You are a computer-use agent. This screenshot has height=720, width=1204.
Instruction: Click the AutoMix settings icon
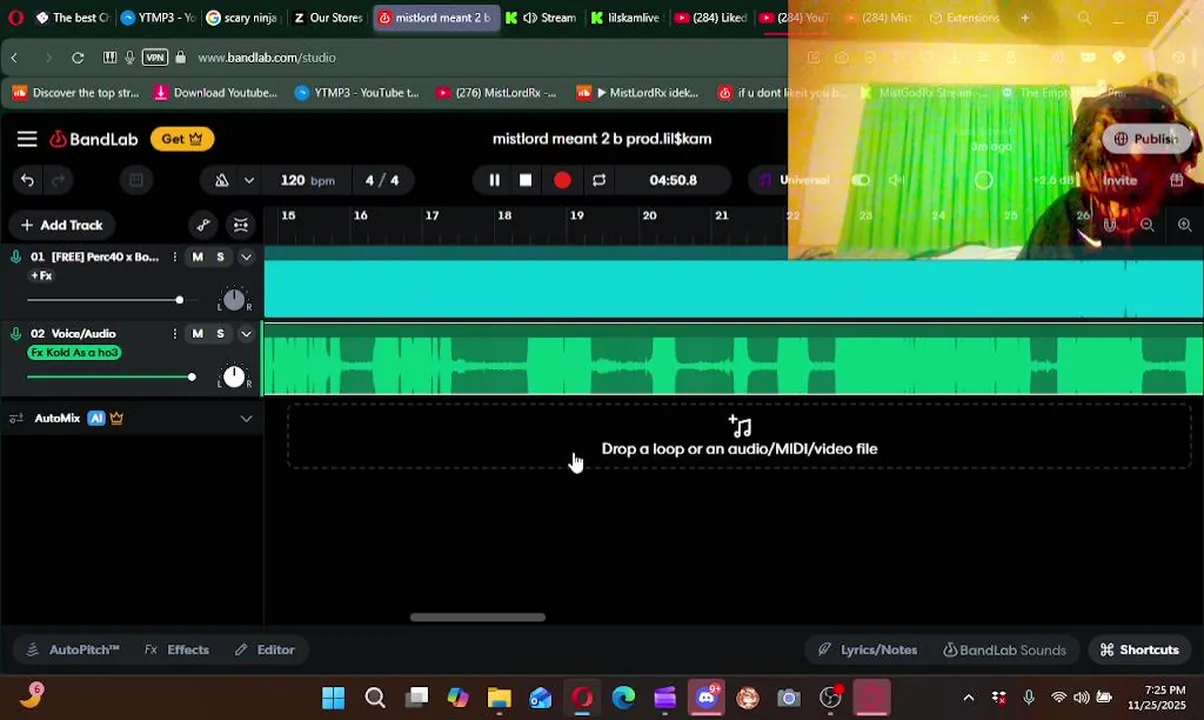16,418
